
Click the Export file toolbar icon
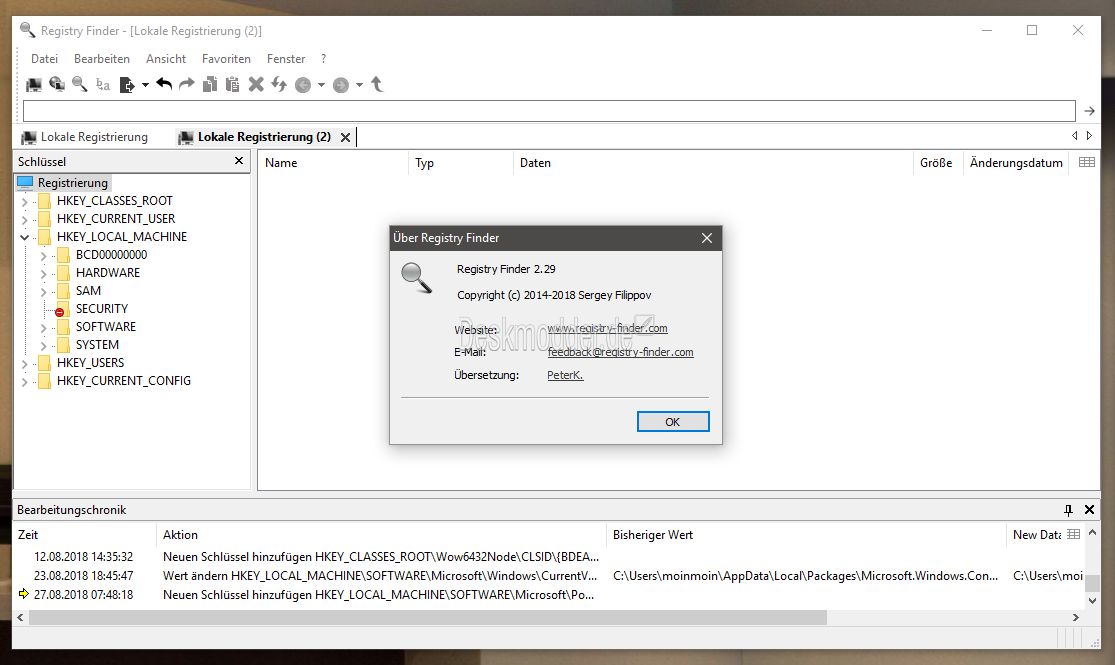click(x=127, y=85)
